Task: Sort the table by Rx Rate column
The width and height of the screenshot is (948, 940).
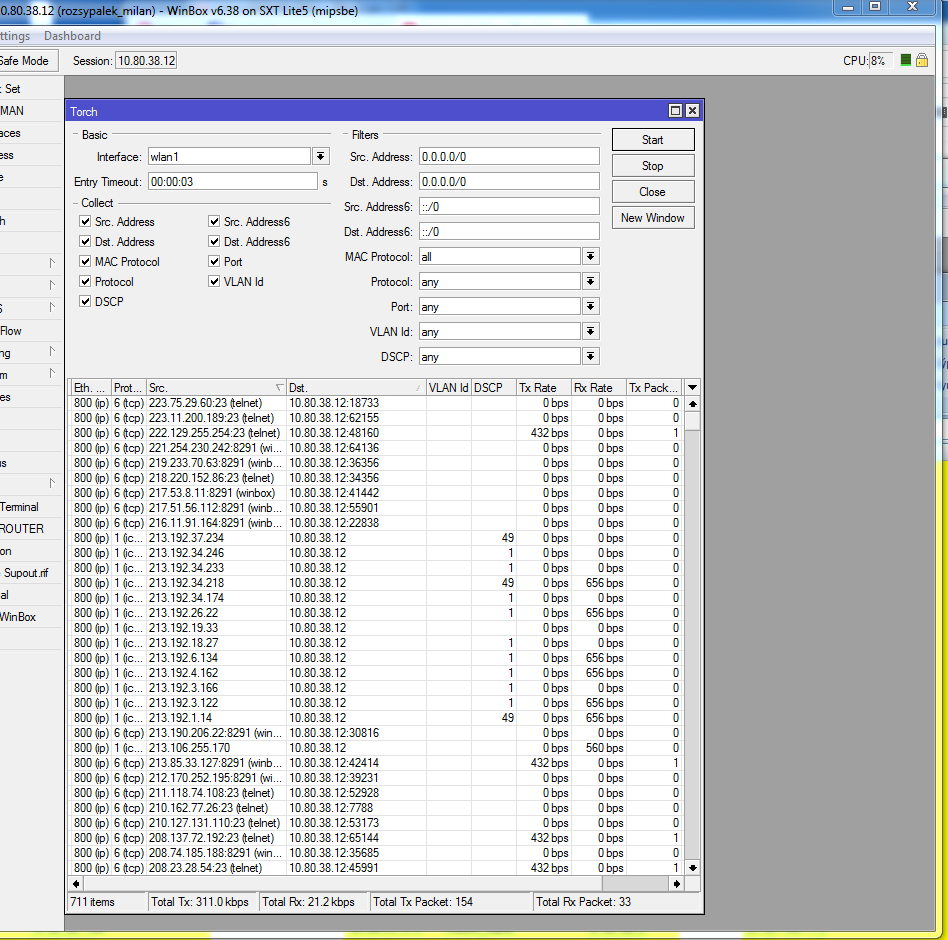Action: tap(599, 387)
